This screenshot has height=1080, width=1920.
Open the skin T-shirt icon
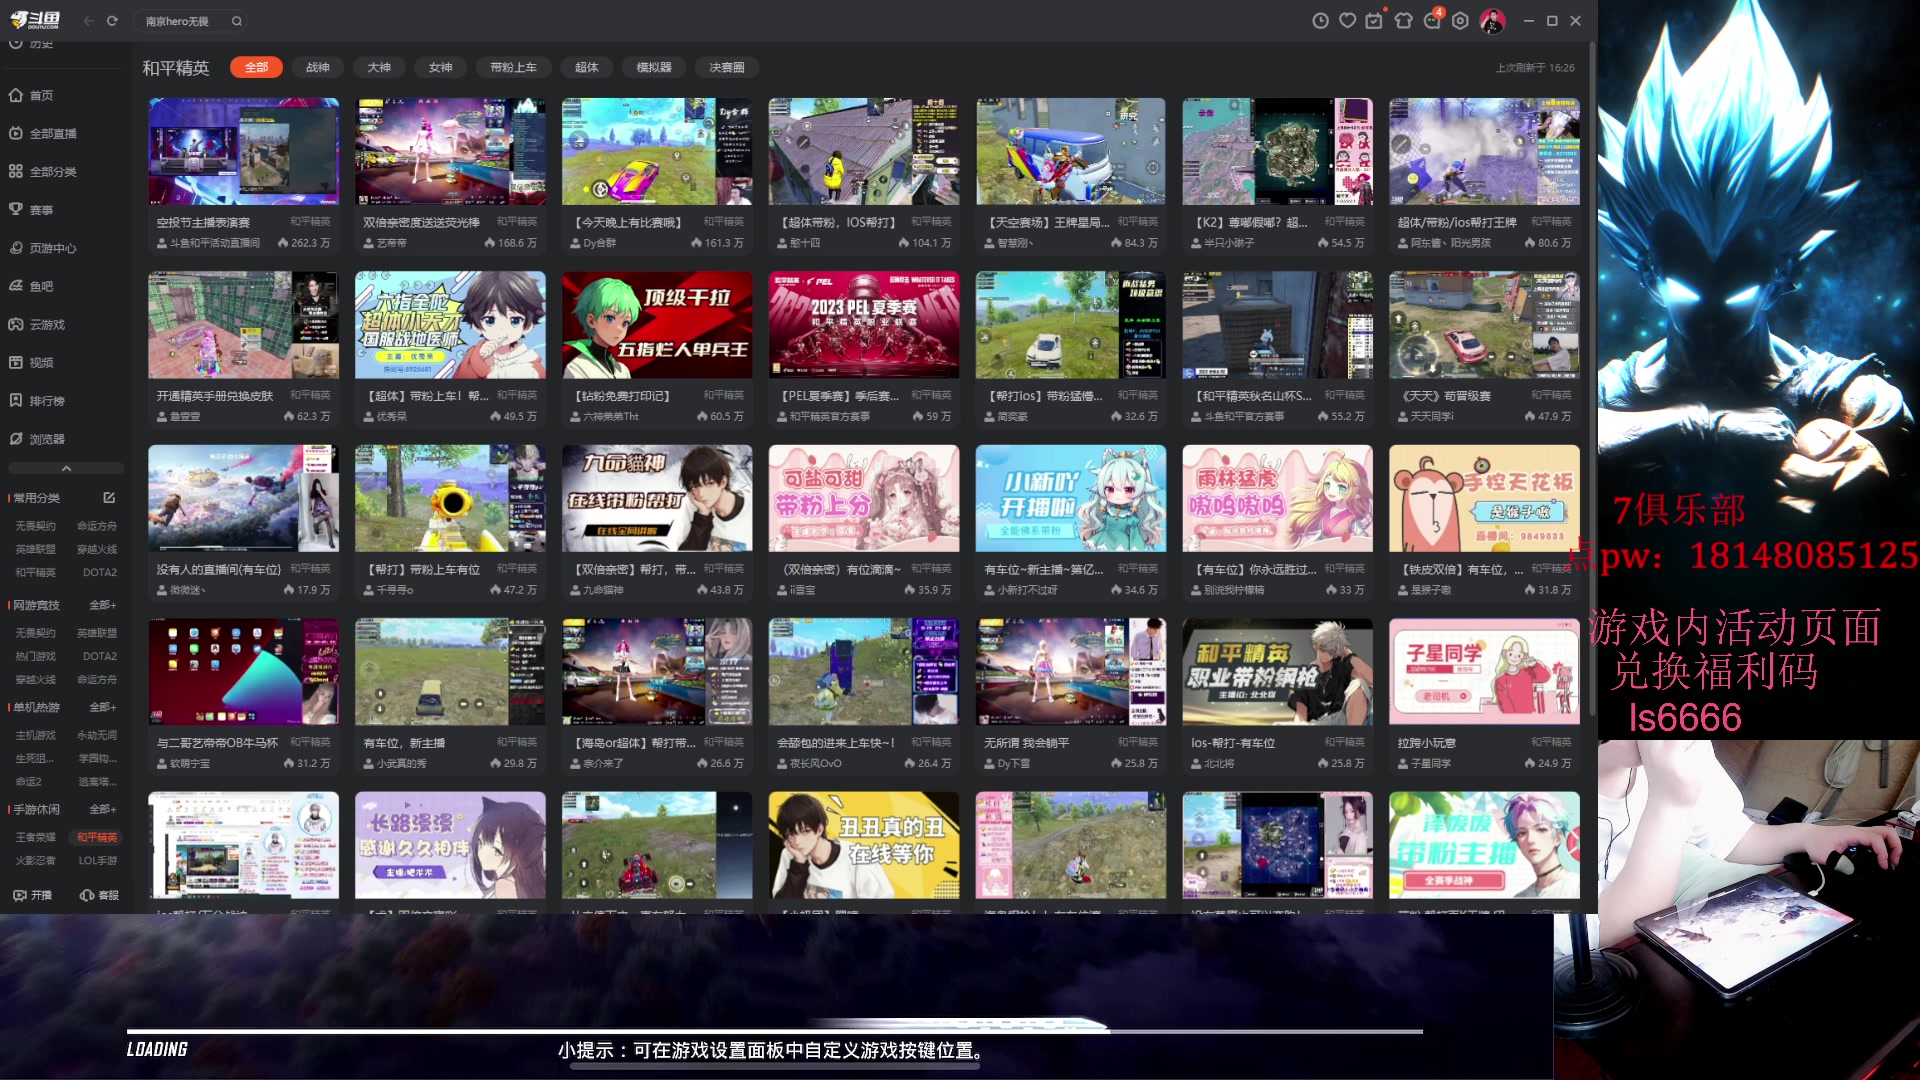click(x=1403, y=21)
